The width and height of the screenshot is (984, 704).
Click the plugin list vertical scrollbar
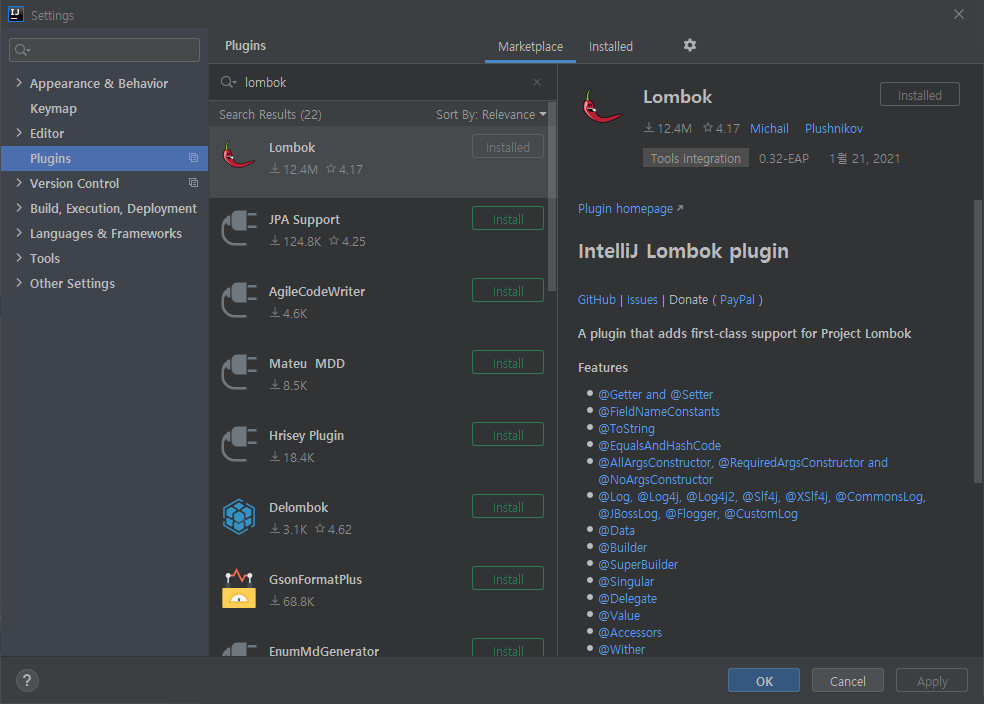tap(552, 196)
